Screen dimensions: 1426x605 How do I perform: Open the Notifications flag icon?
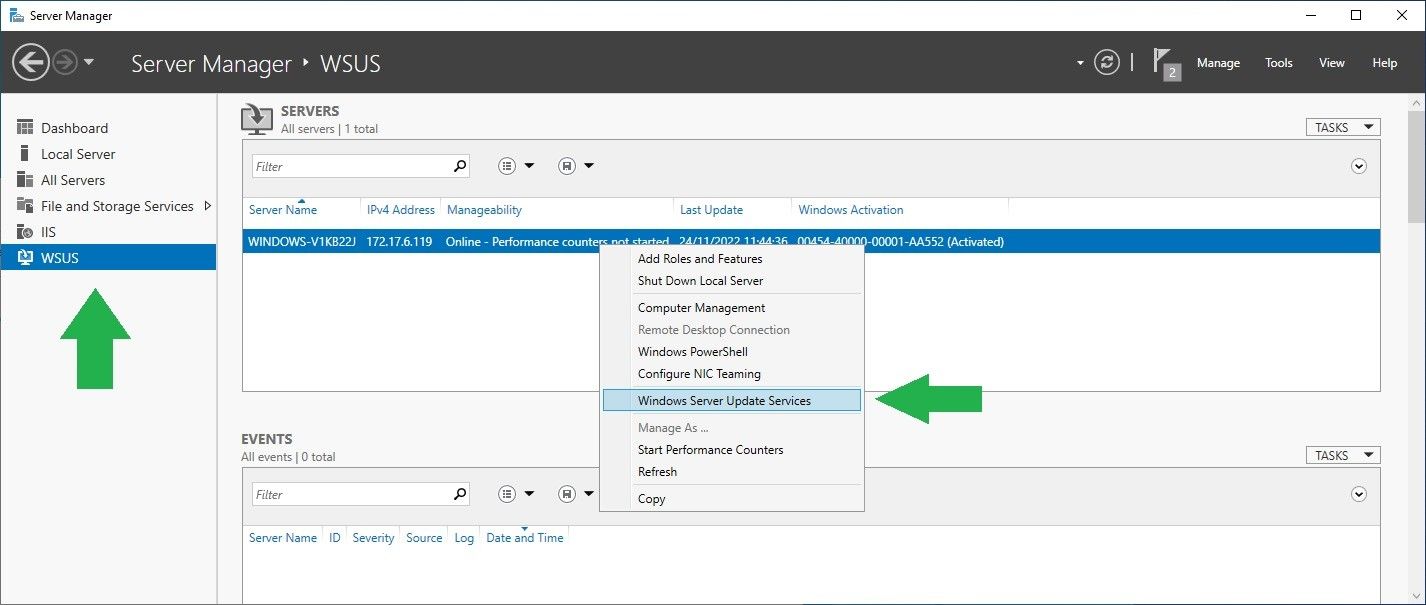(x=1166, y=63)
